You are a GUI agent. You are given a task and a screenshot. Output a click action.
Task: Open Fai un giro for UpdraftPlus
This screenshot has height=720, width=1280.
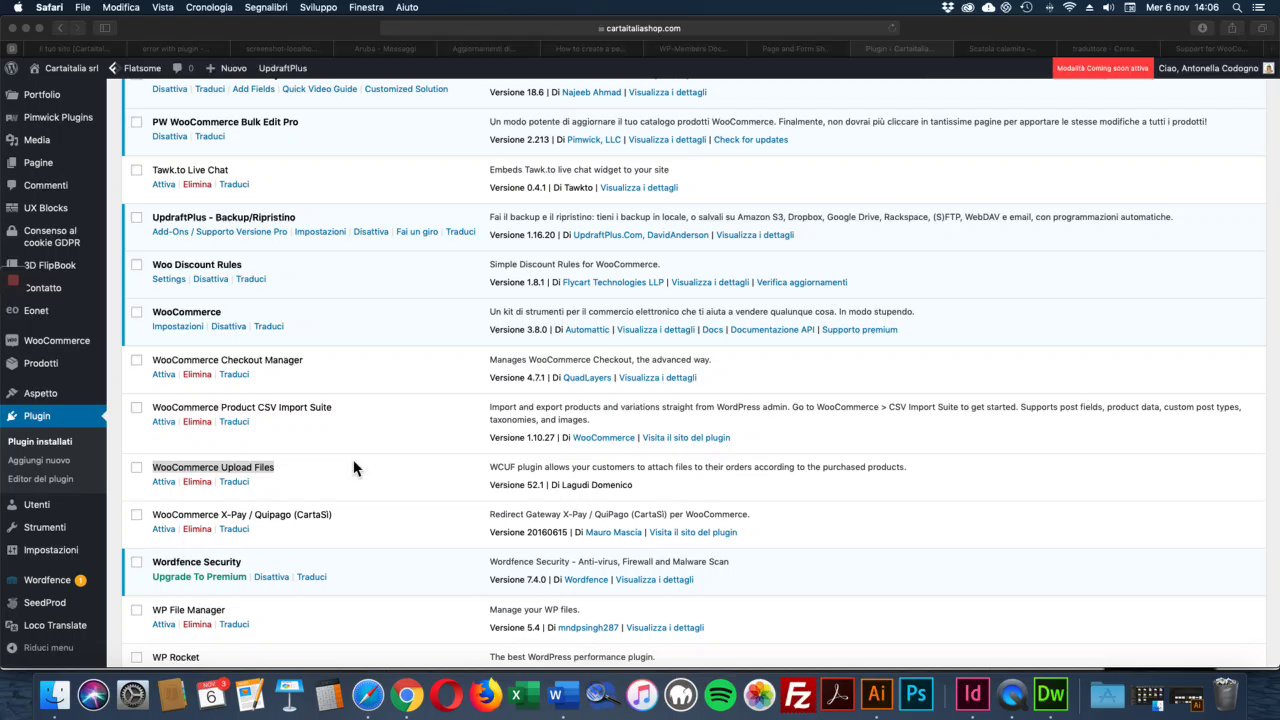click(417, 232)
